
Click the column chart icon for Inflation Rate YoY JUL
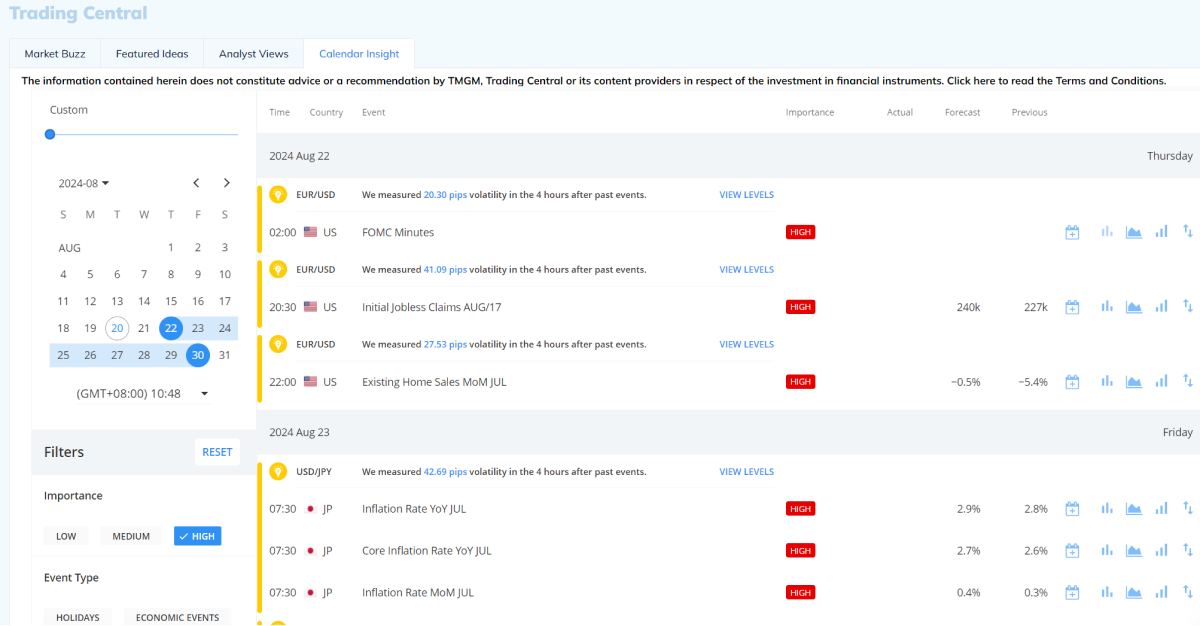coord(1161,508)
